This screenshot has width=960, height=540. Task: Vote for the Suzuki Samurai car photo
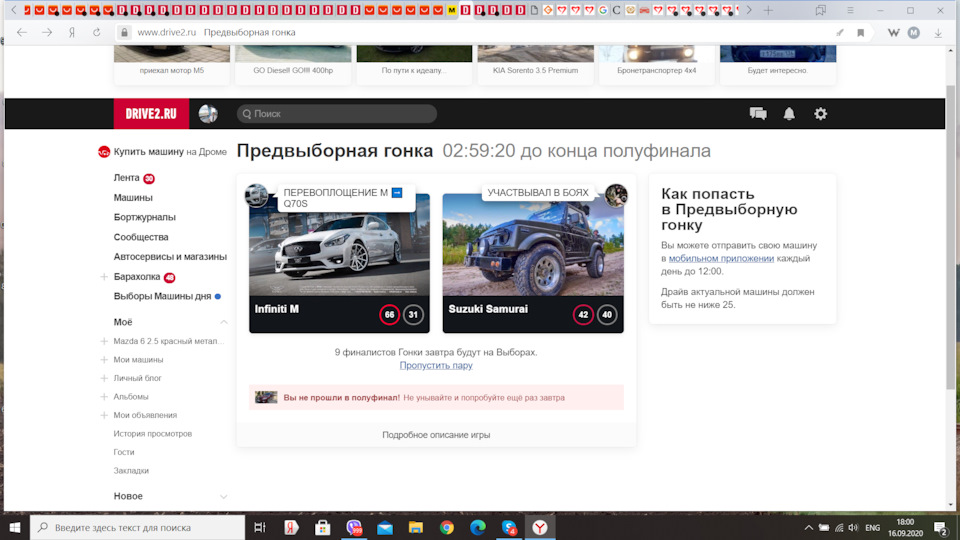click(x=533, y=245)
